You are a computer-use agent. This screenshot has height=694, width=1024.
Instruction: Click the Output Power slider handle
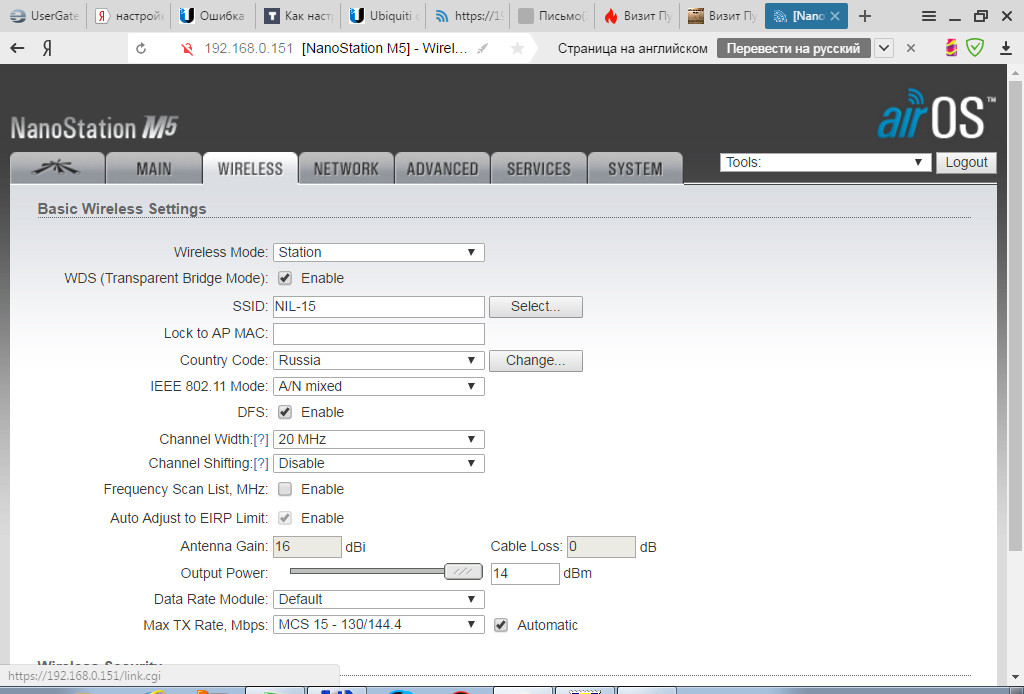coord(463,572)
